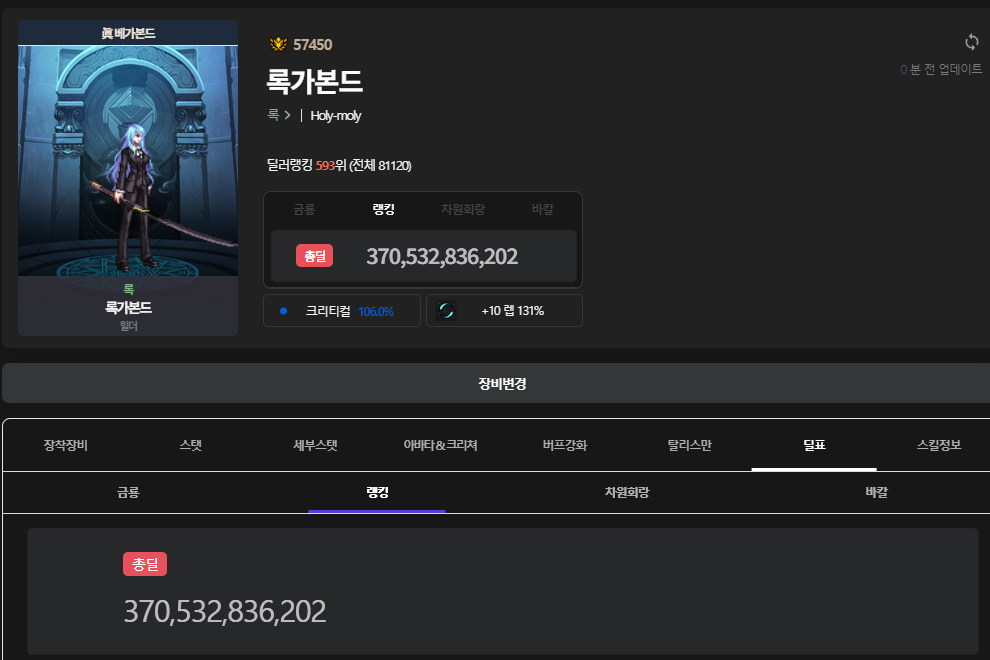Go to the 아바타&크리쳐 tab
This screenshot has height=660, width=990.
(x=440, y=445)
